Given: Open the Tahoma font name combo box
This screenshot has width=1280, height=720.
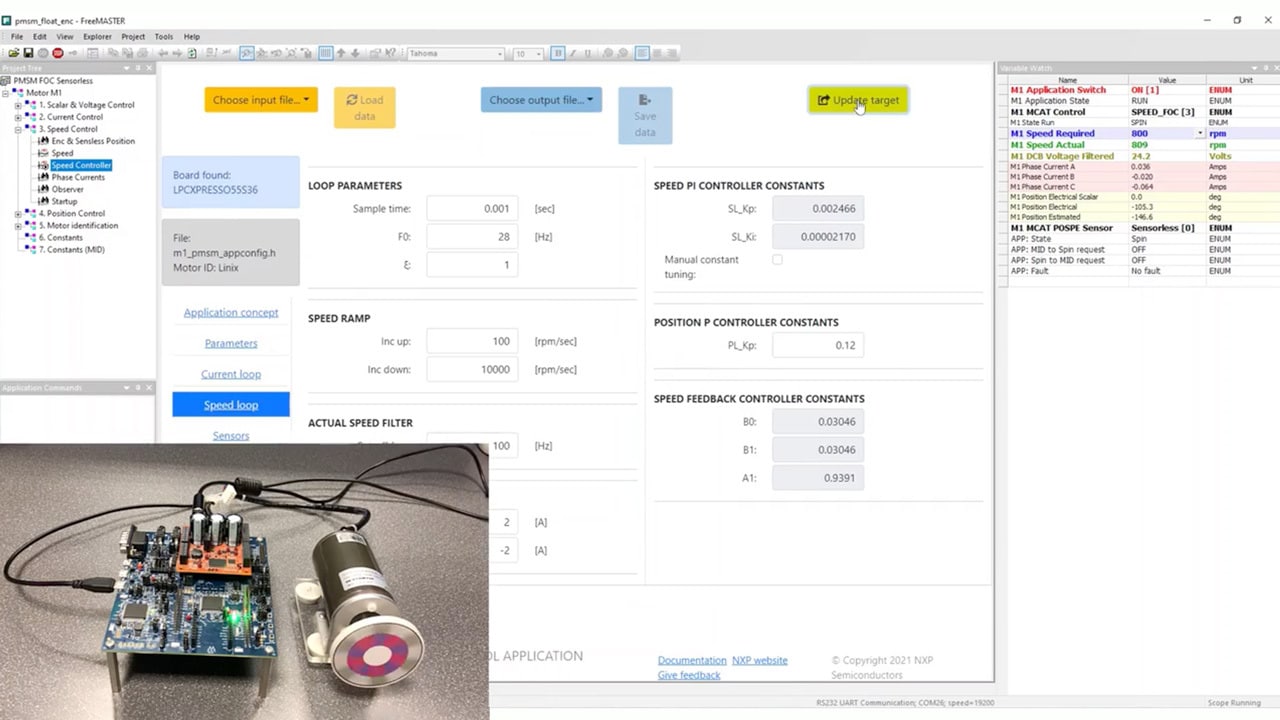Looking at the screenshot, I should (456, 53).
